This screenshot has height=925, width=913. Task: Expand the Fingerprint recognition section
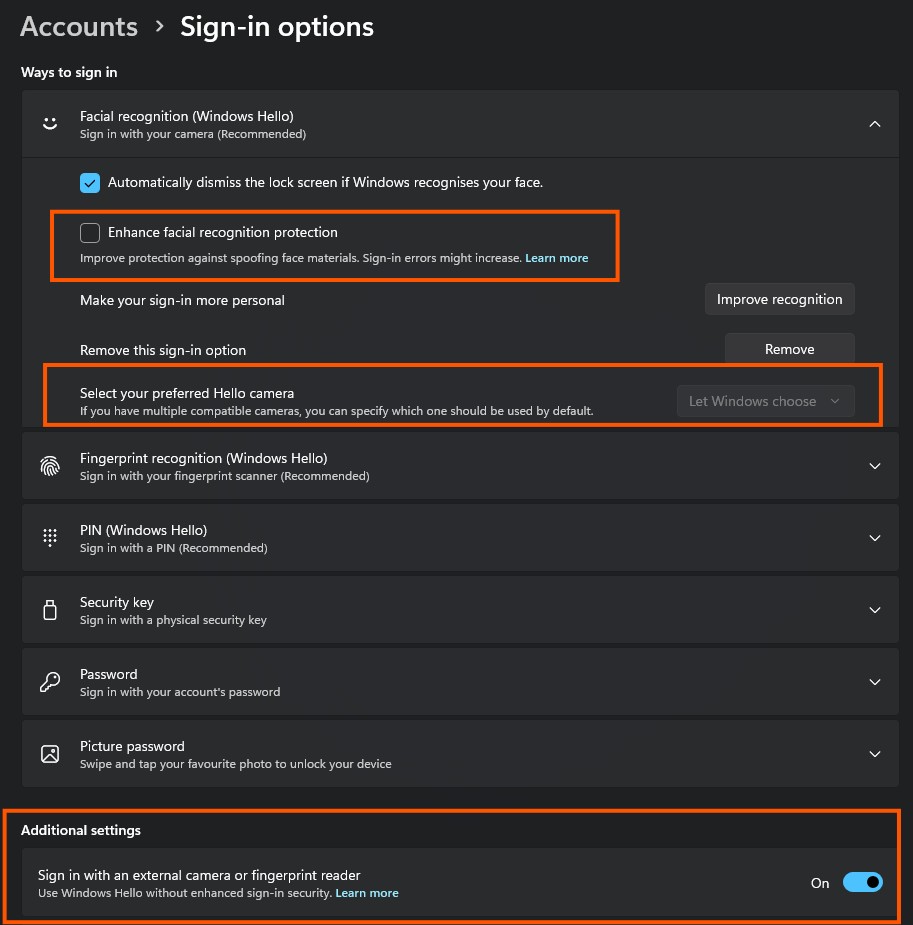click(x=875, y=466)
